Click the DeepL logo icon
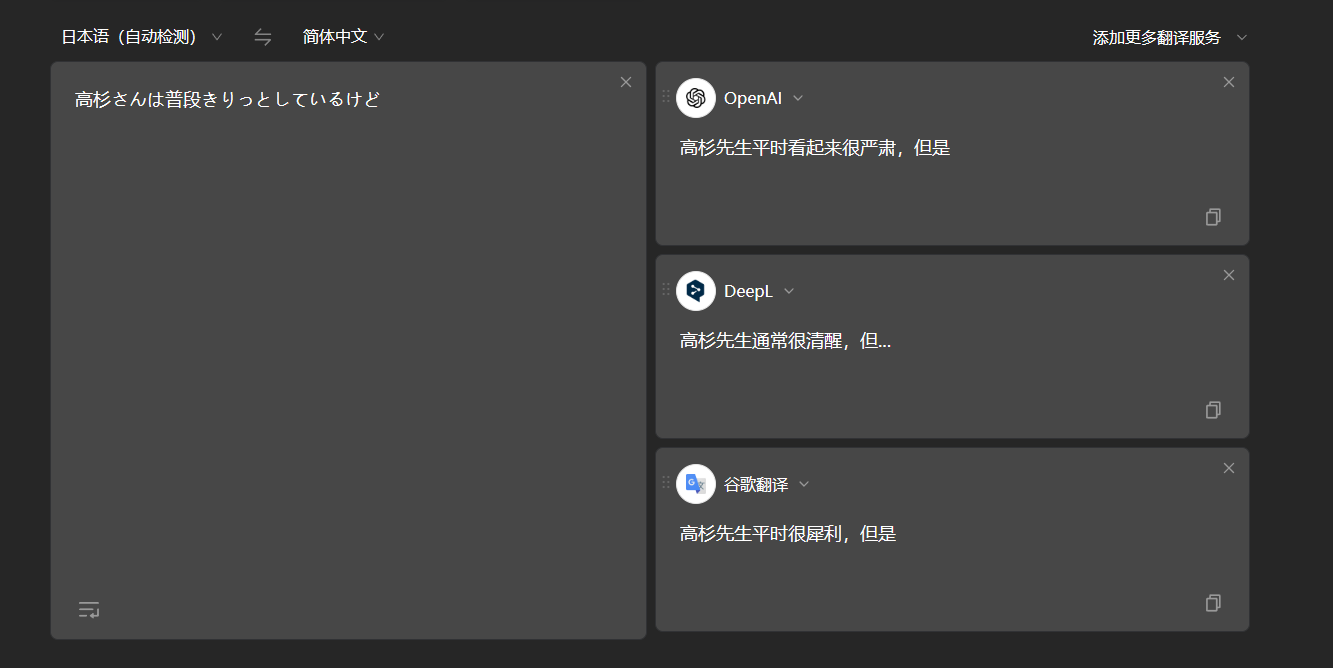 (x=696, y=291)
